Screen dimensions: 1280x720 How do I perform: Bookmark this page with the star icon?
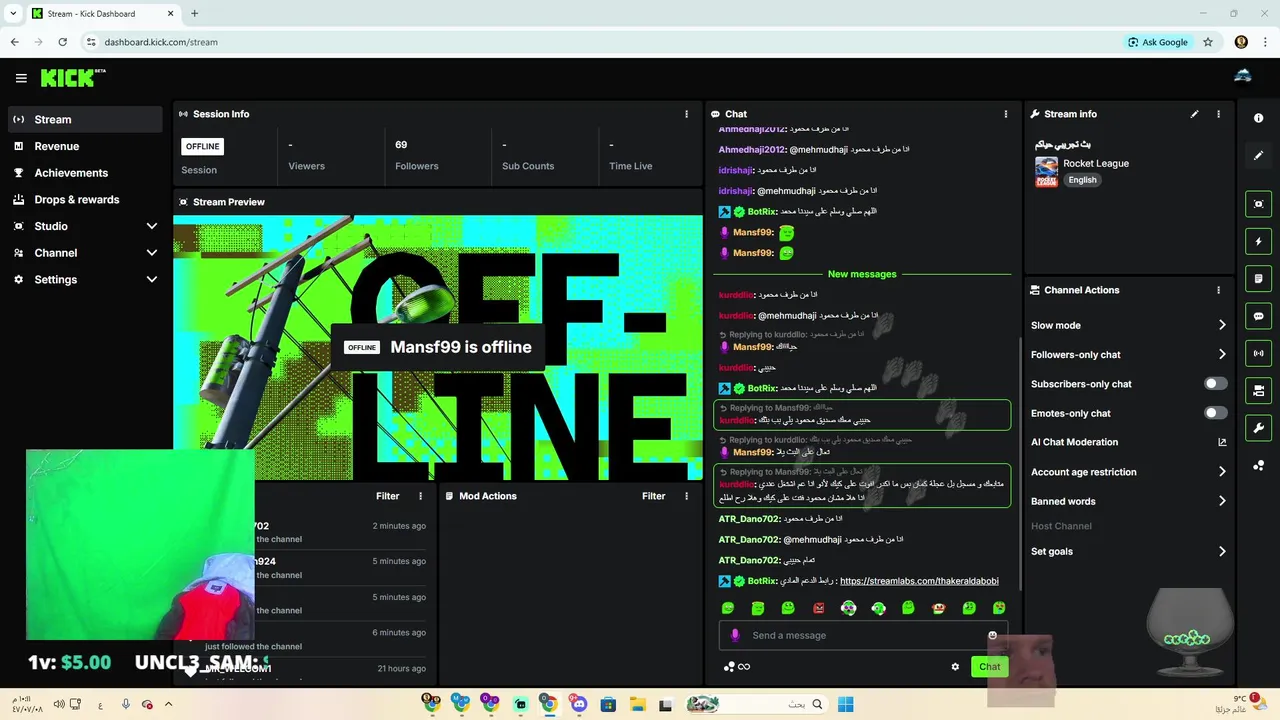point(1208,42)
